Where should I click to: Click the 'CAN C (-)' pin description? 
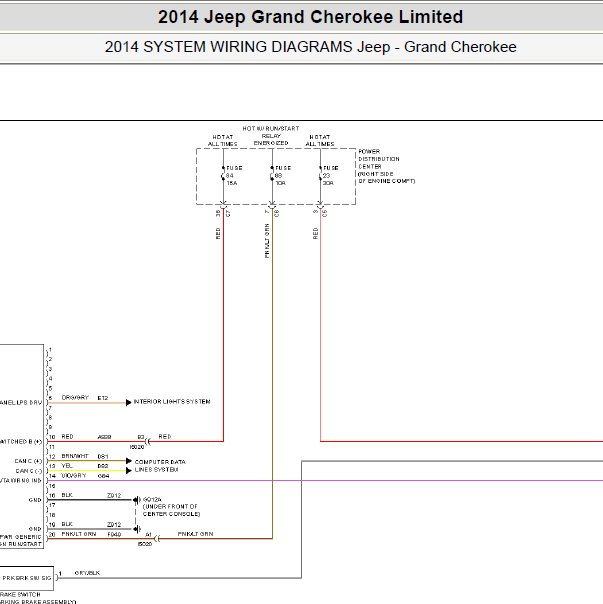pos(29,471)
